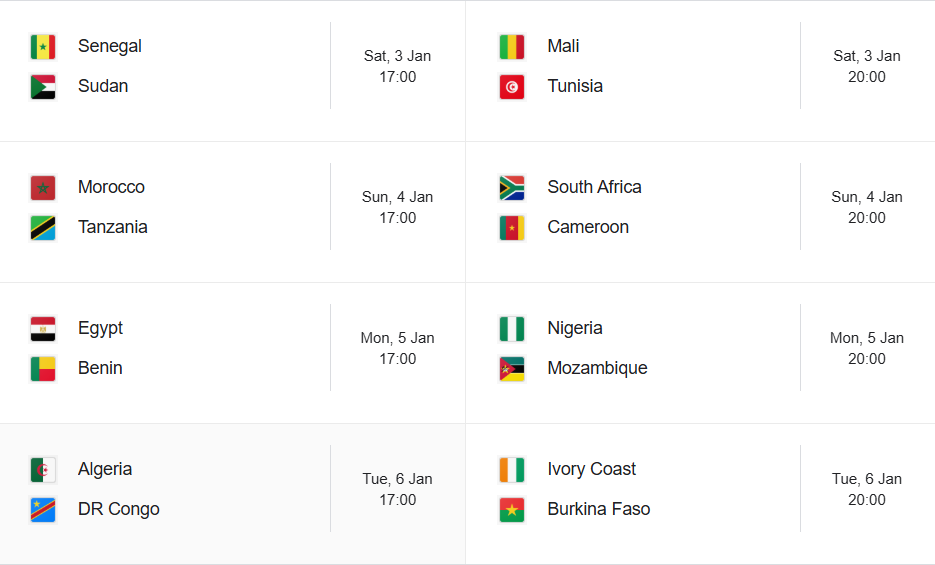The height and width of the screenshot is (565, 935).
Task: Click the South Africa flag icon
Action: [512, 188]
